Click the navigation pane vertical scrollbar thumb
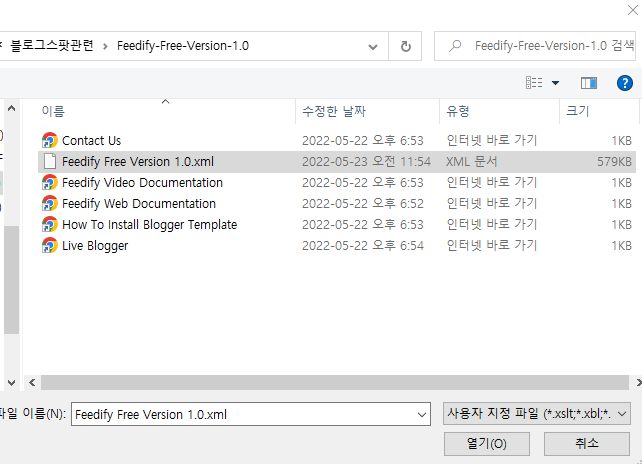The height and width of the screenshot is (464, 642). pos(11,280)
